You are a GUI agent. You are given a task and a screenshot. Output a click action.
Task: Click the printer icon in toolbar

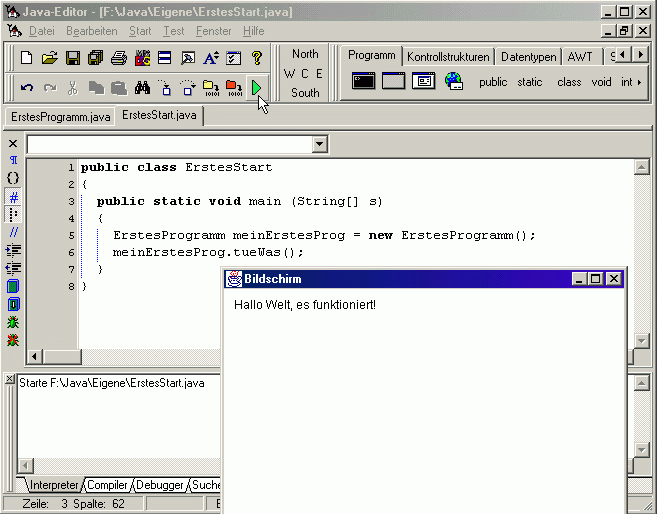[119, 58]
